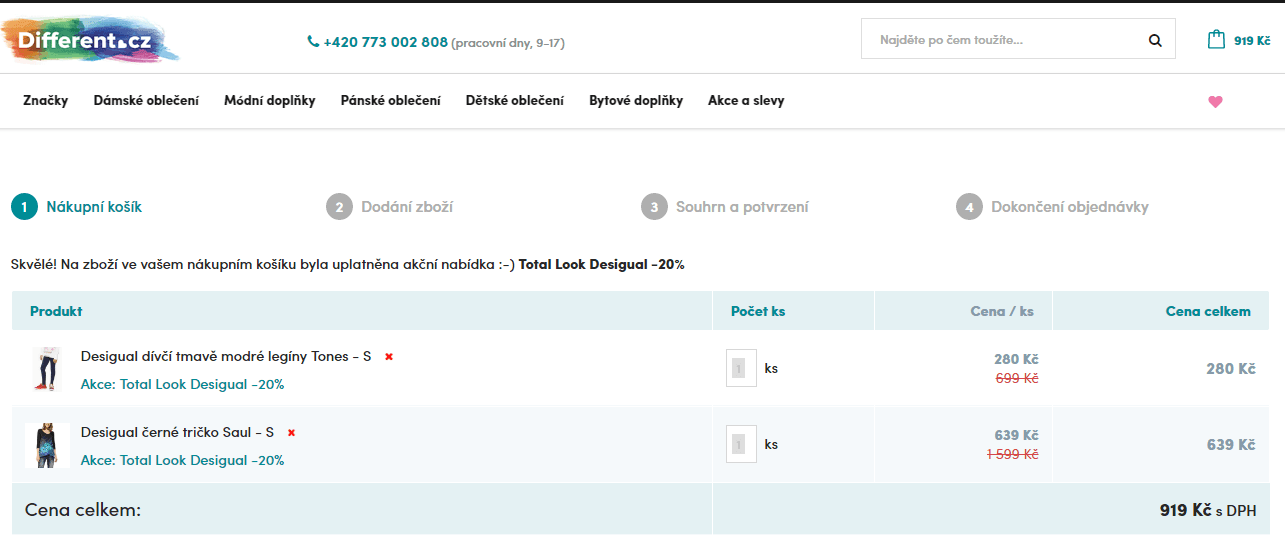This screenshot has width=1285, height=535.
Task: Click the Akce Total Look link under the tričko
Action: coord(182,460)
